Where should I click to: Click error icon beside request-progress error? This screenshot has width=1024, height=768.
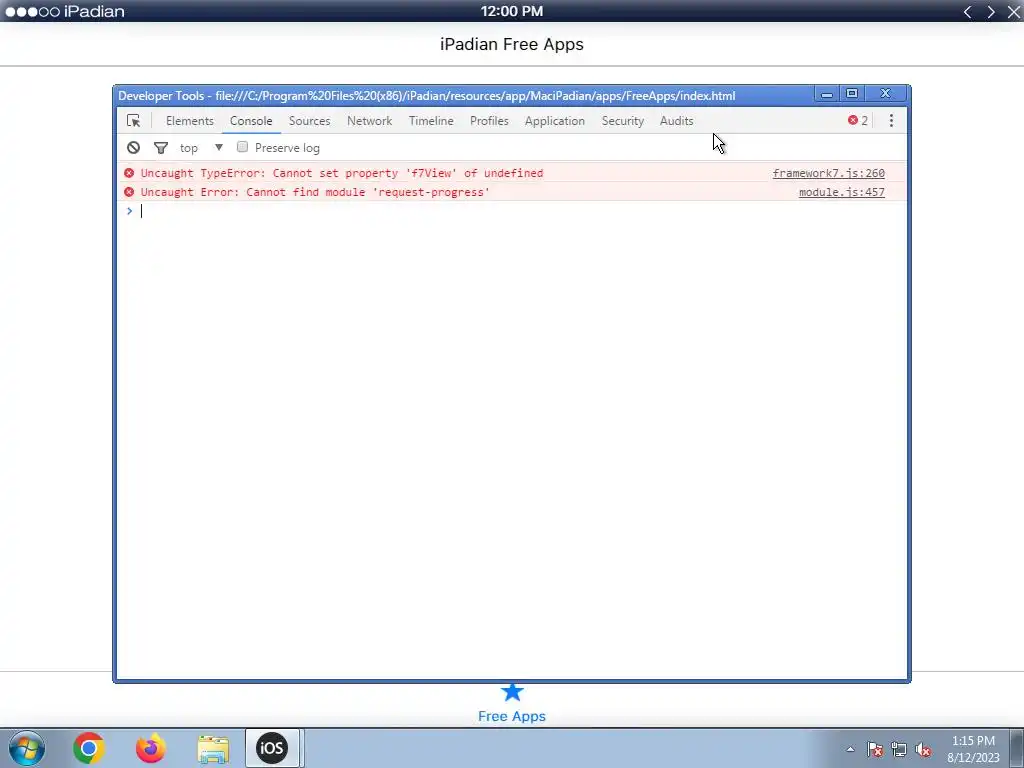tap(129, 192)
